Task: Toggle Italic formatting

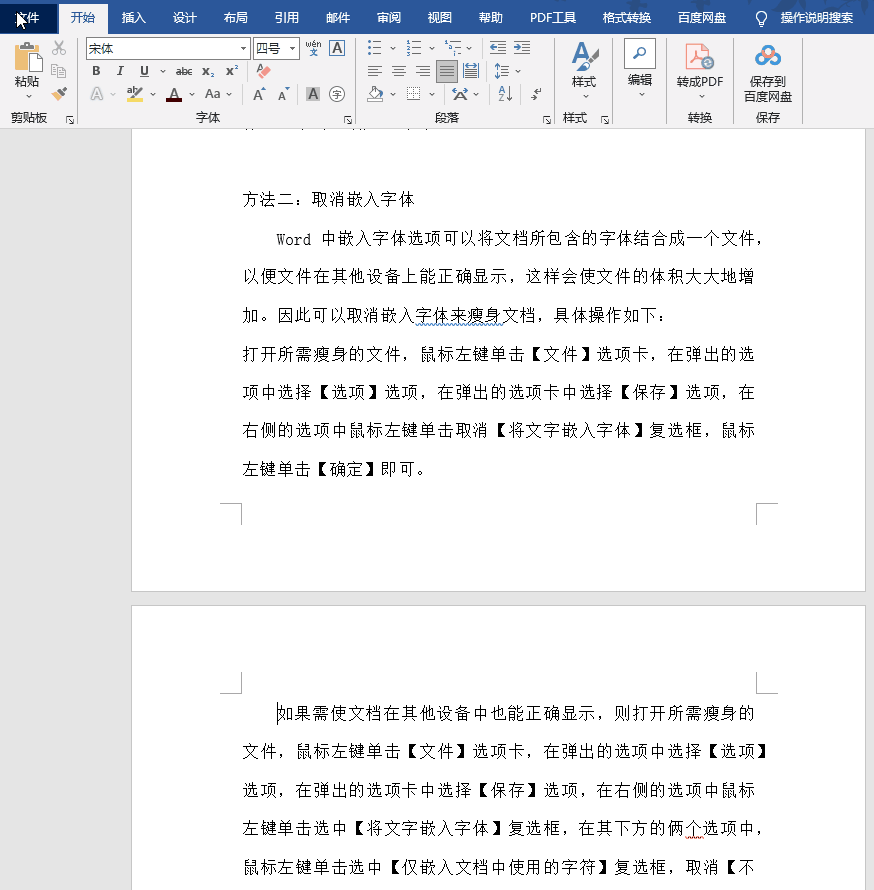Action: point(120,72)
